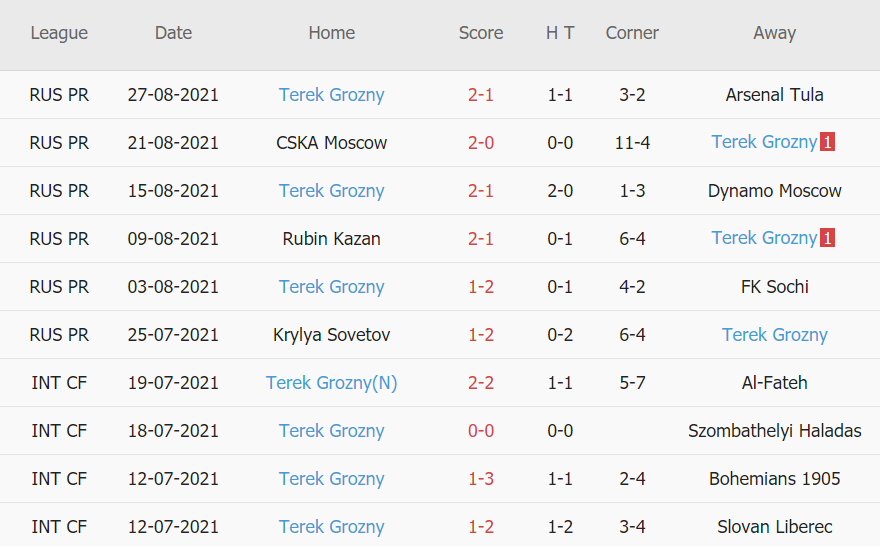Click the 11-4 corner count for CSKA Moscow match
Image resolution: width=880 pixels, height=546 pixels.
click(632, 143)
